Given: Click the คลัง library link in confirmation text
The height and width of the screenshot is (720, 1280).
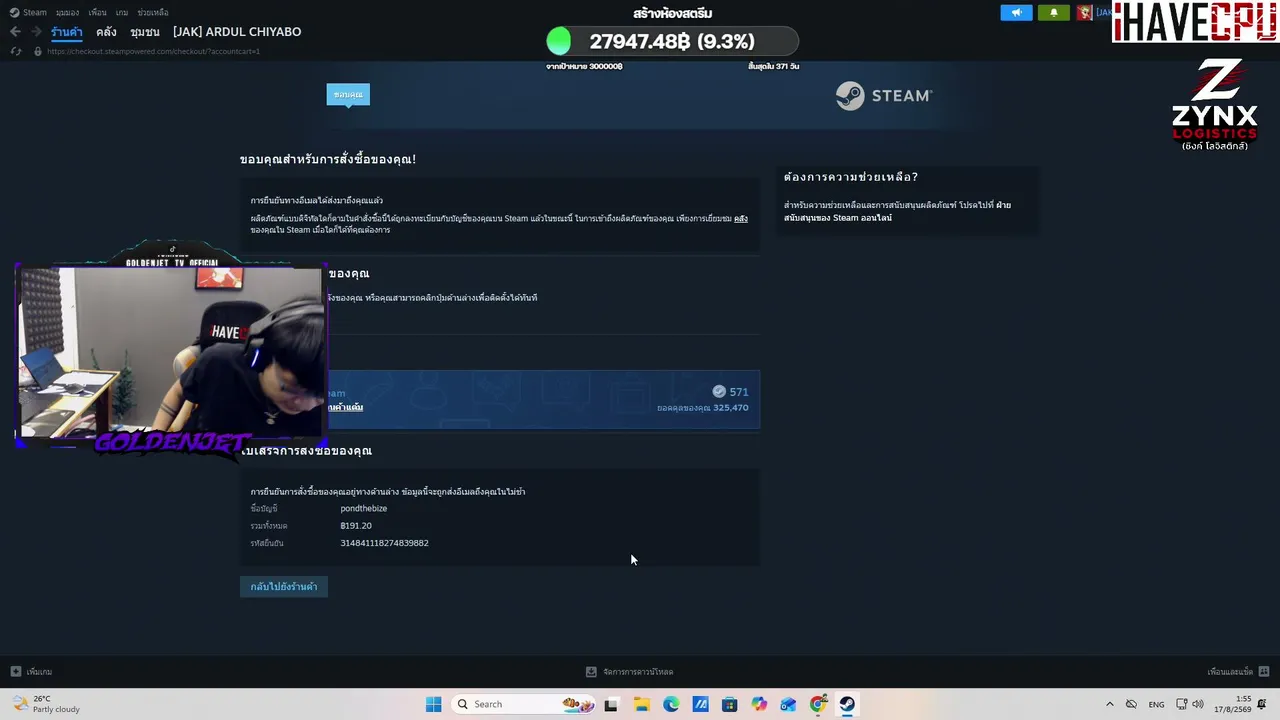Looking at the screenshot, I should (741, 218).
